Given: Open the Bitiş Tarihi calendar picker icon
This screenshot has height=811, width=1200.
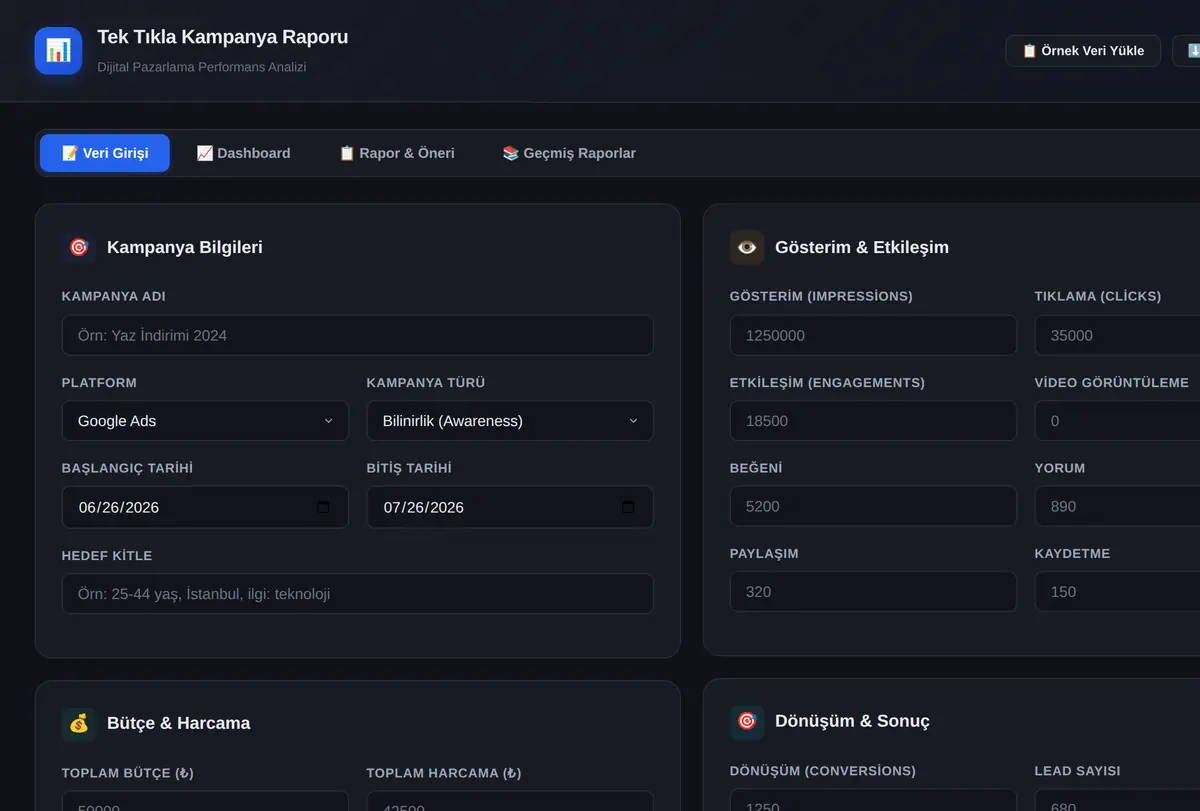Looking at the screenshot, I should click(628, 507).
